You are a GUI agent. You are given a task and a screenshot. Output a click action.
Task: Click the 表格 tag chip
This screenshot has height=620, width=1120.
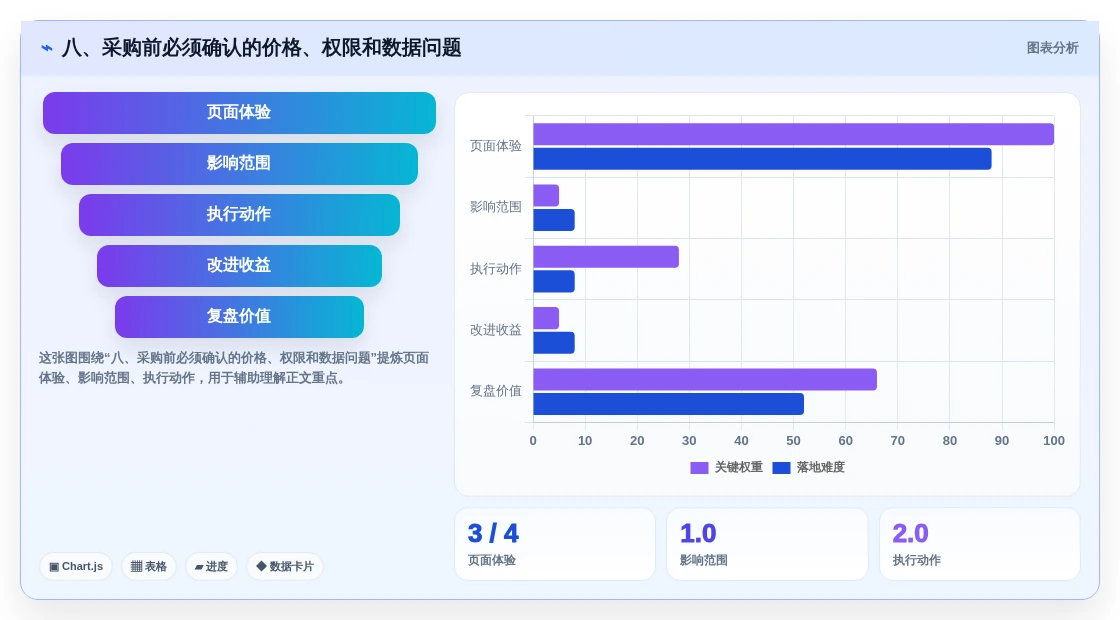point(149,566)
